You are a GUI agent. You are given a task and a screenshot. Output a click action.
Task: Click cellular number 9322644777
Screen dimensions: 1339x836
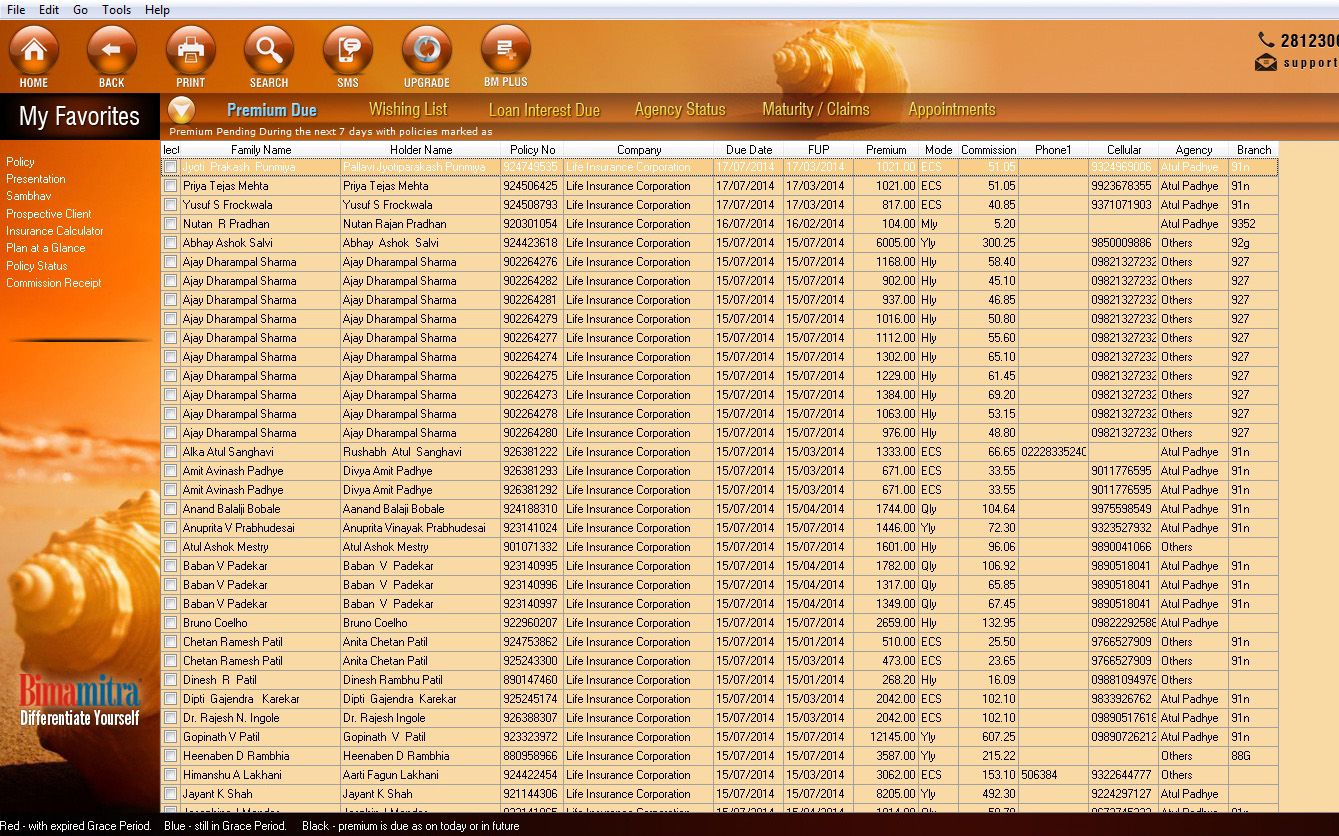(1122, 775)
